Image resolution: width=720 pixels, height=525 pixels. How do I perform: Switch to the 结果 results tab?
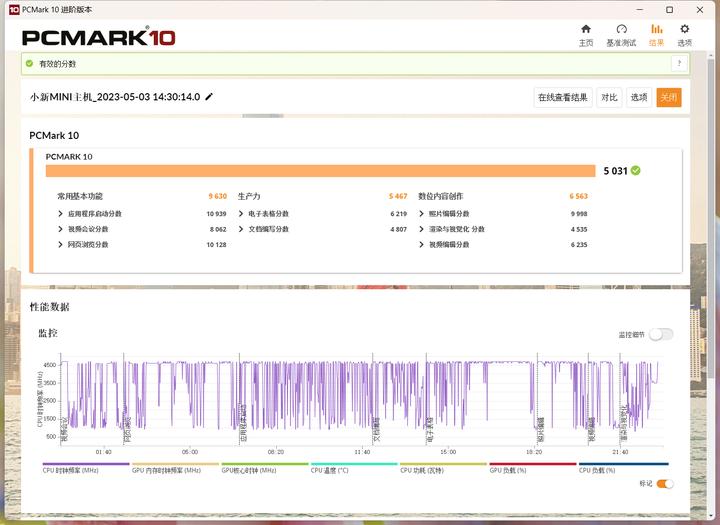(x=656, y=35)
